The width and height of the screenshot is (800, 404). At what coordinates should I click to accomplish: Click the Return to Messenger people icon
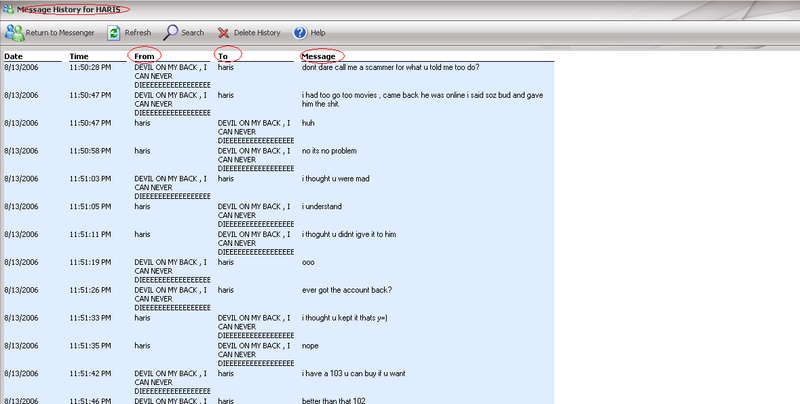13,32
